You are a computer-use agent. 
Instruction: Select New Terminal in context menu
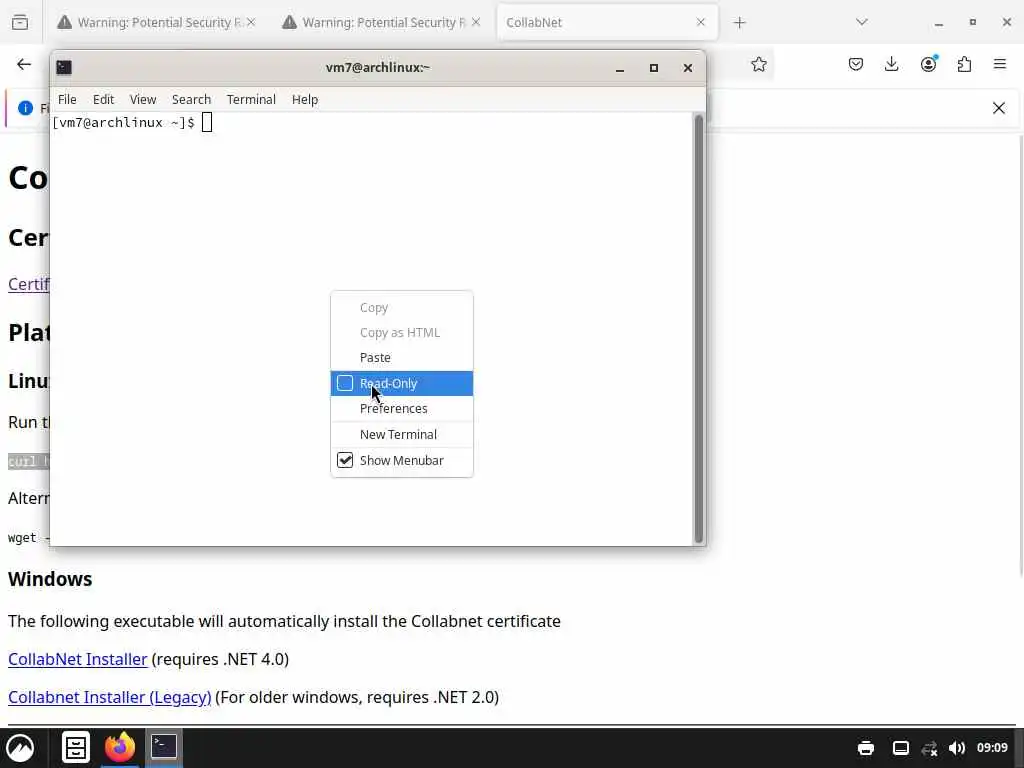(402, 434)
